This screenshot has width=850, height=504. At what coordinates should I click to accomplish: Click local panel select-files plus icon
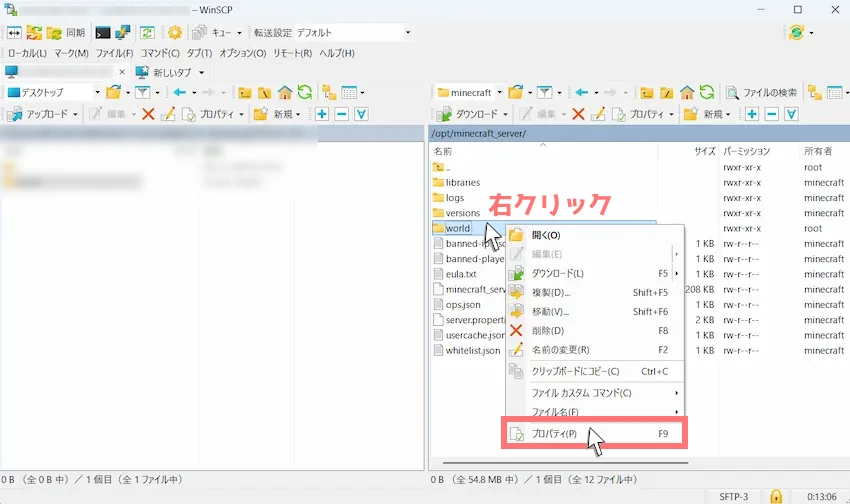(x=322, y=114)
